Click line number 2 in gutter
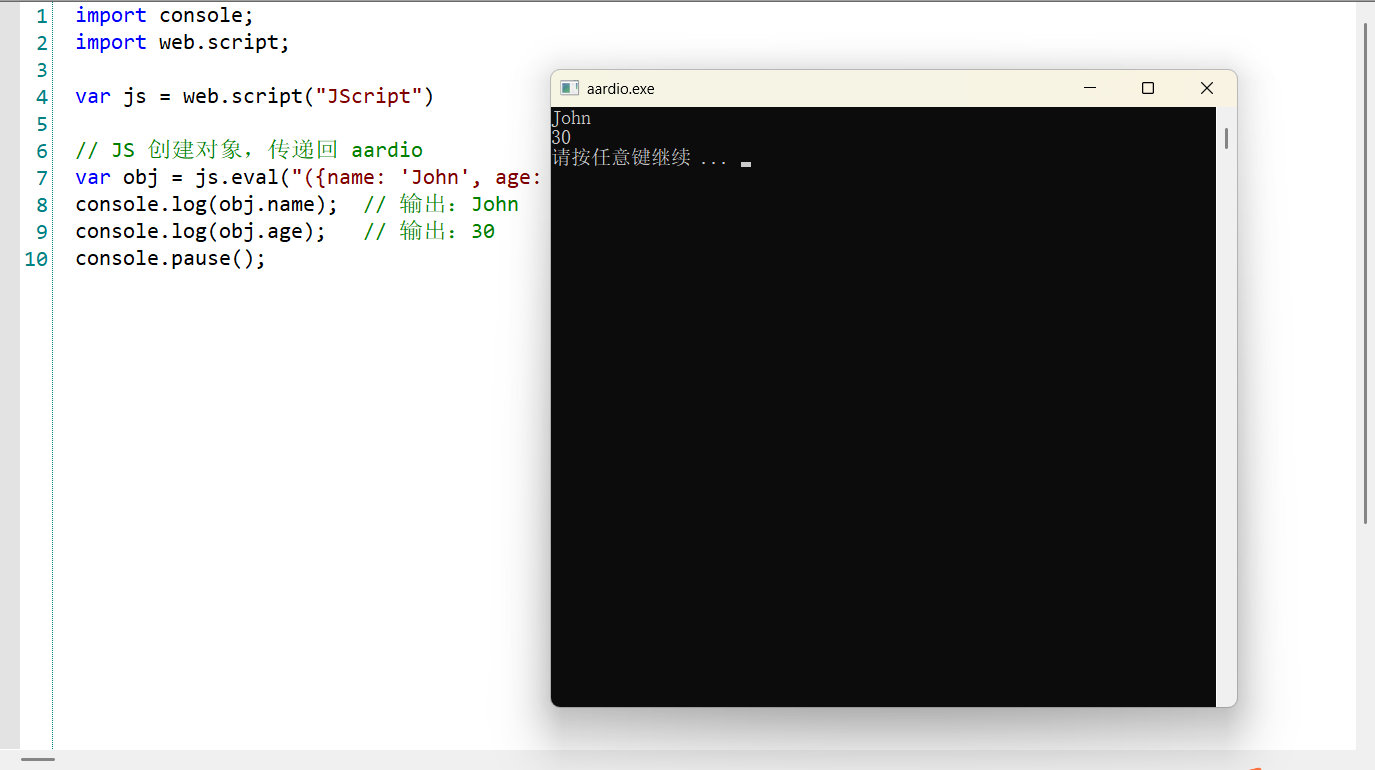The image size is (1375, 770). point(41,43)
